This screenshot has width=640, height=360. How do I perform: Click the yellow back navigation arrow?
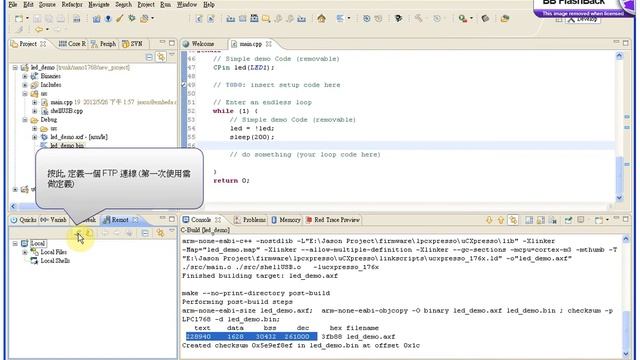[x=39, y=29]
